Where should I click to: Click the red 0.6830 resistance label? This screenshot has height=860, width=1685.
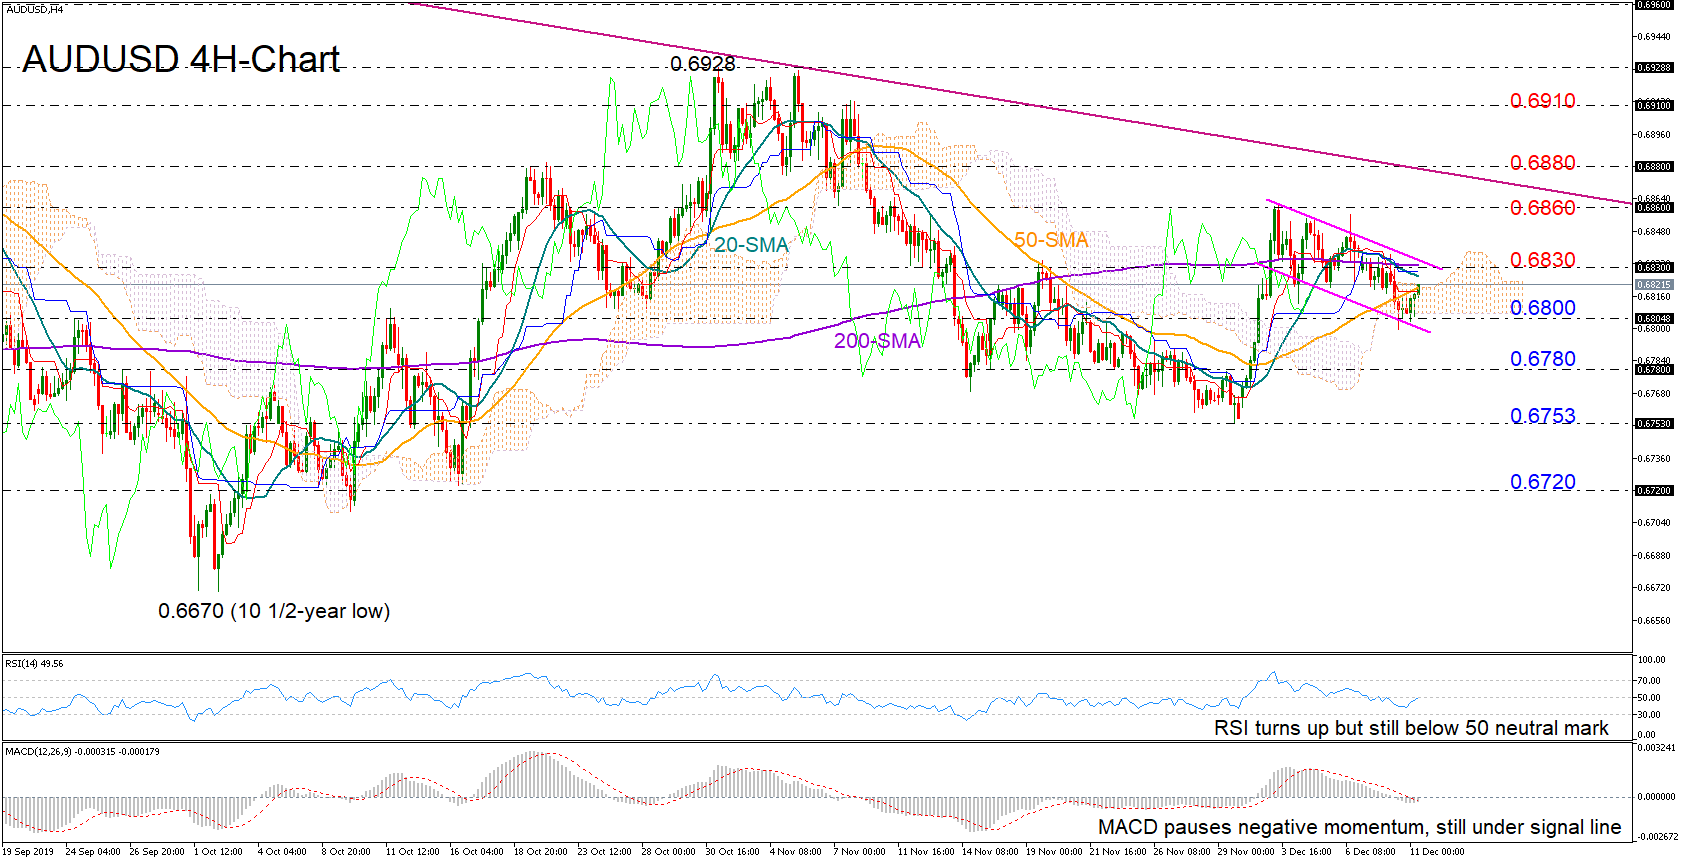(x=1542, y=260)
